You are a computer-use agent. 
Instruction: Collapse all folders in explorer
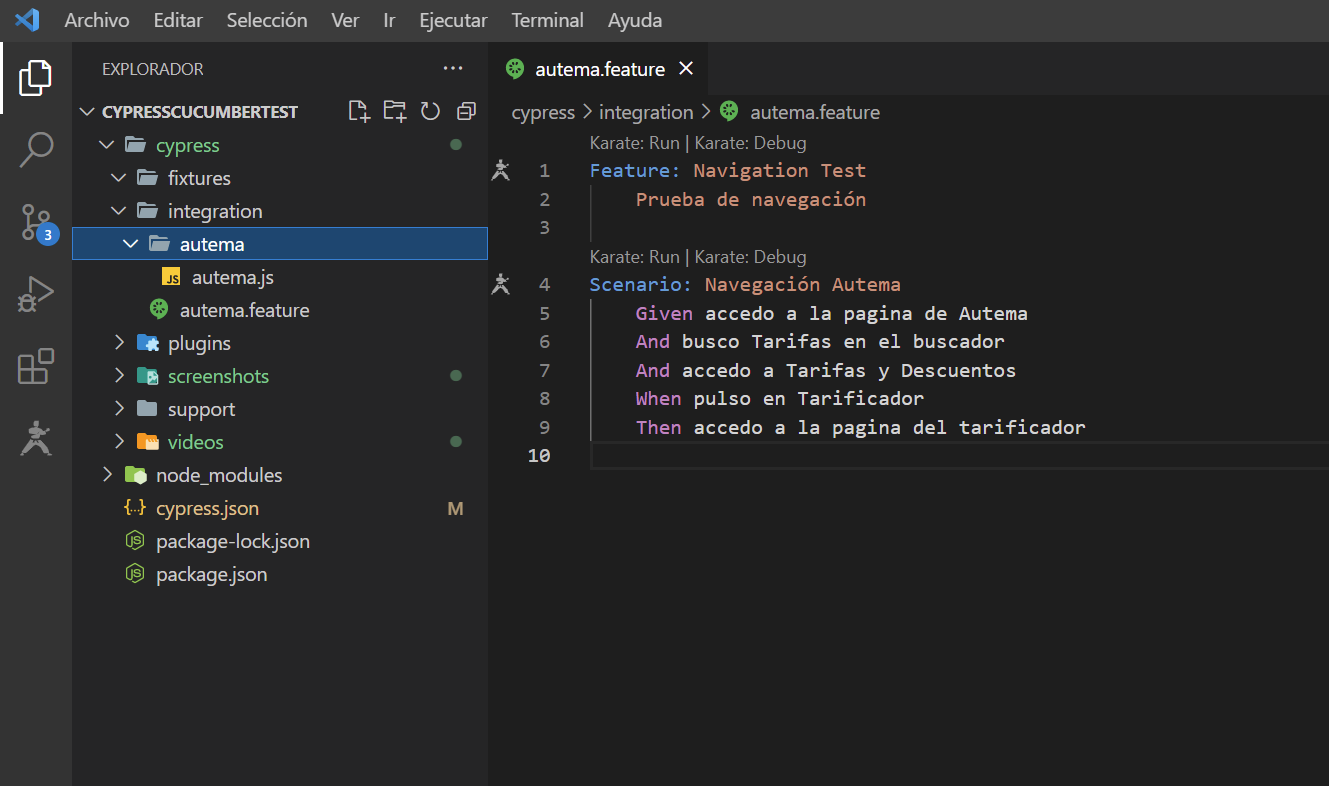(x=466, y=111)
